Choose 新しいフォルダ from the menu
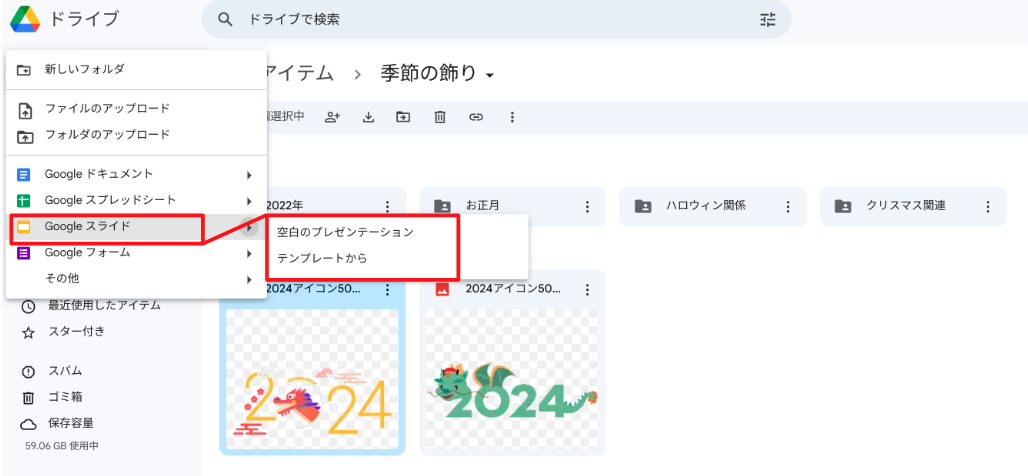Viewport: 1028px width, 476px height. tap(136, 69)
